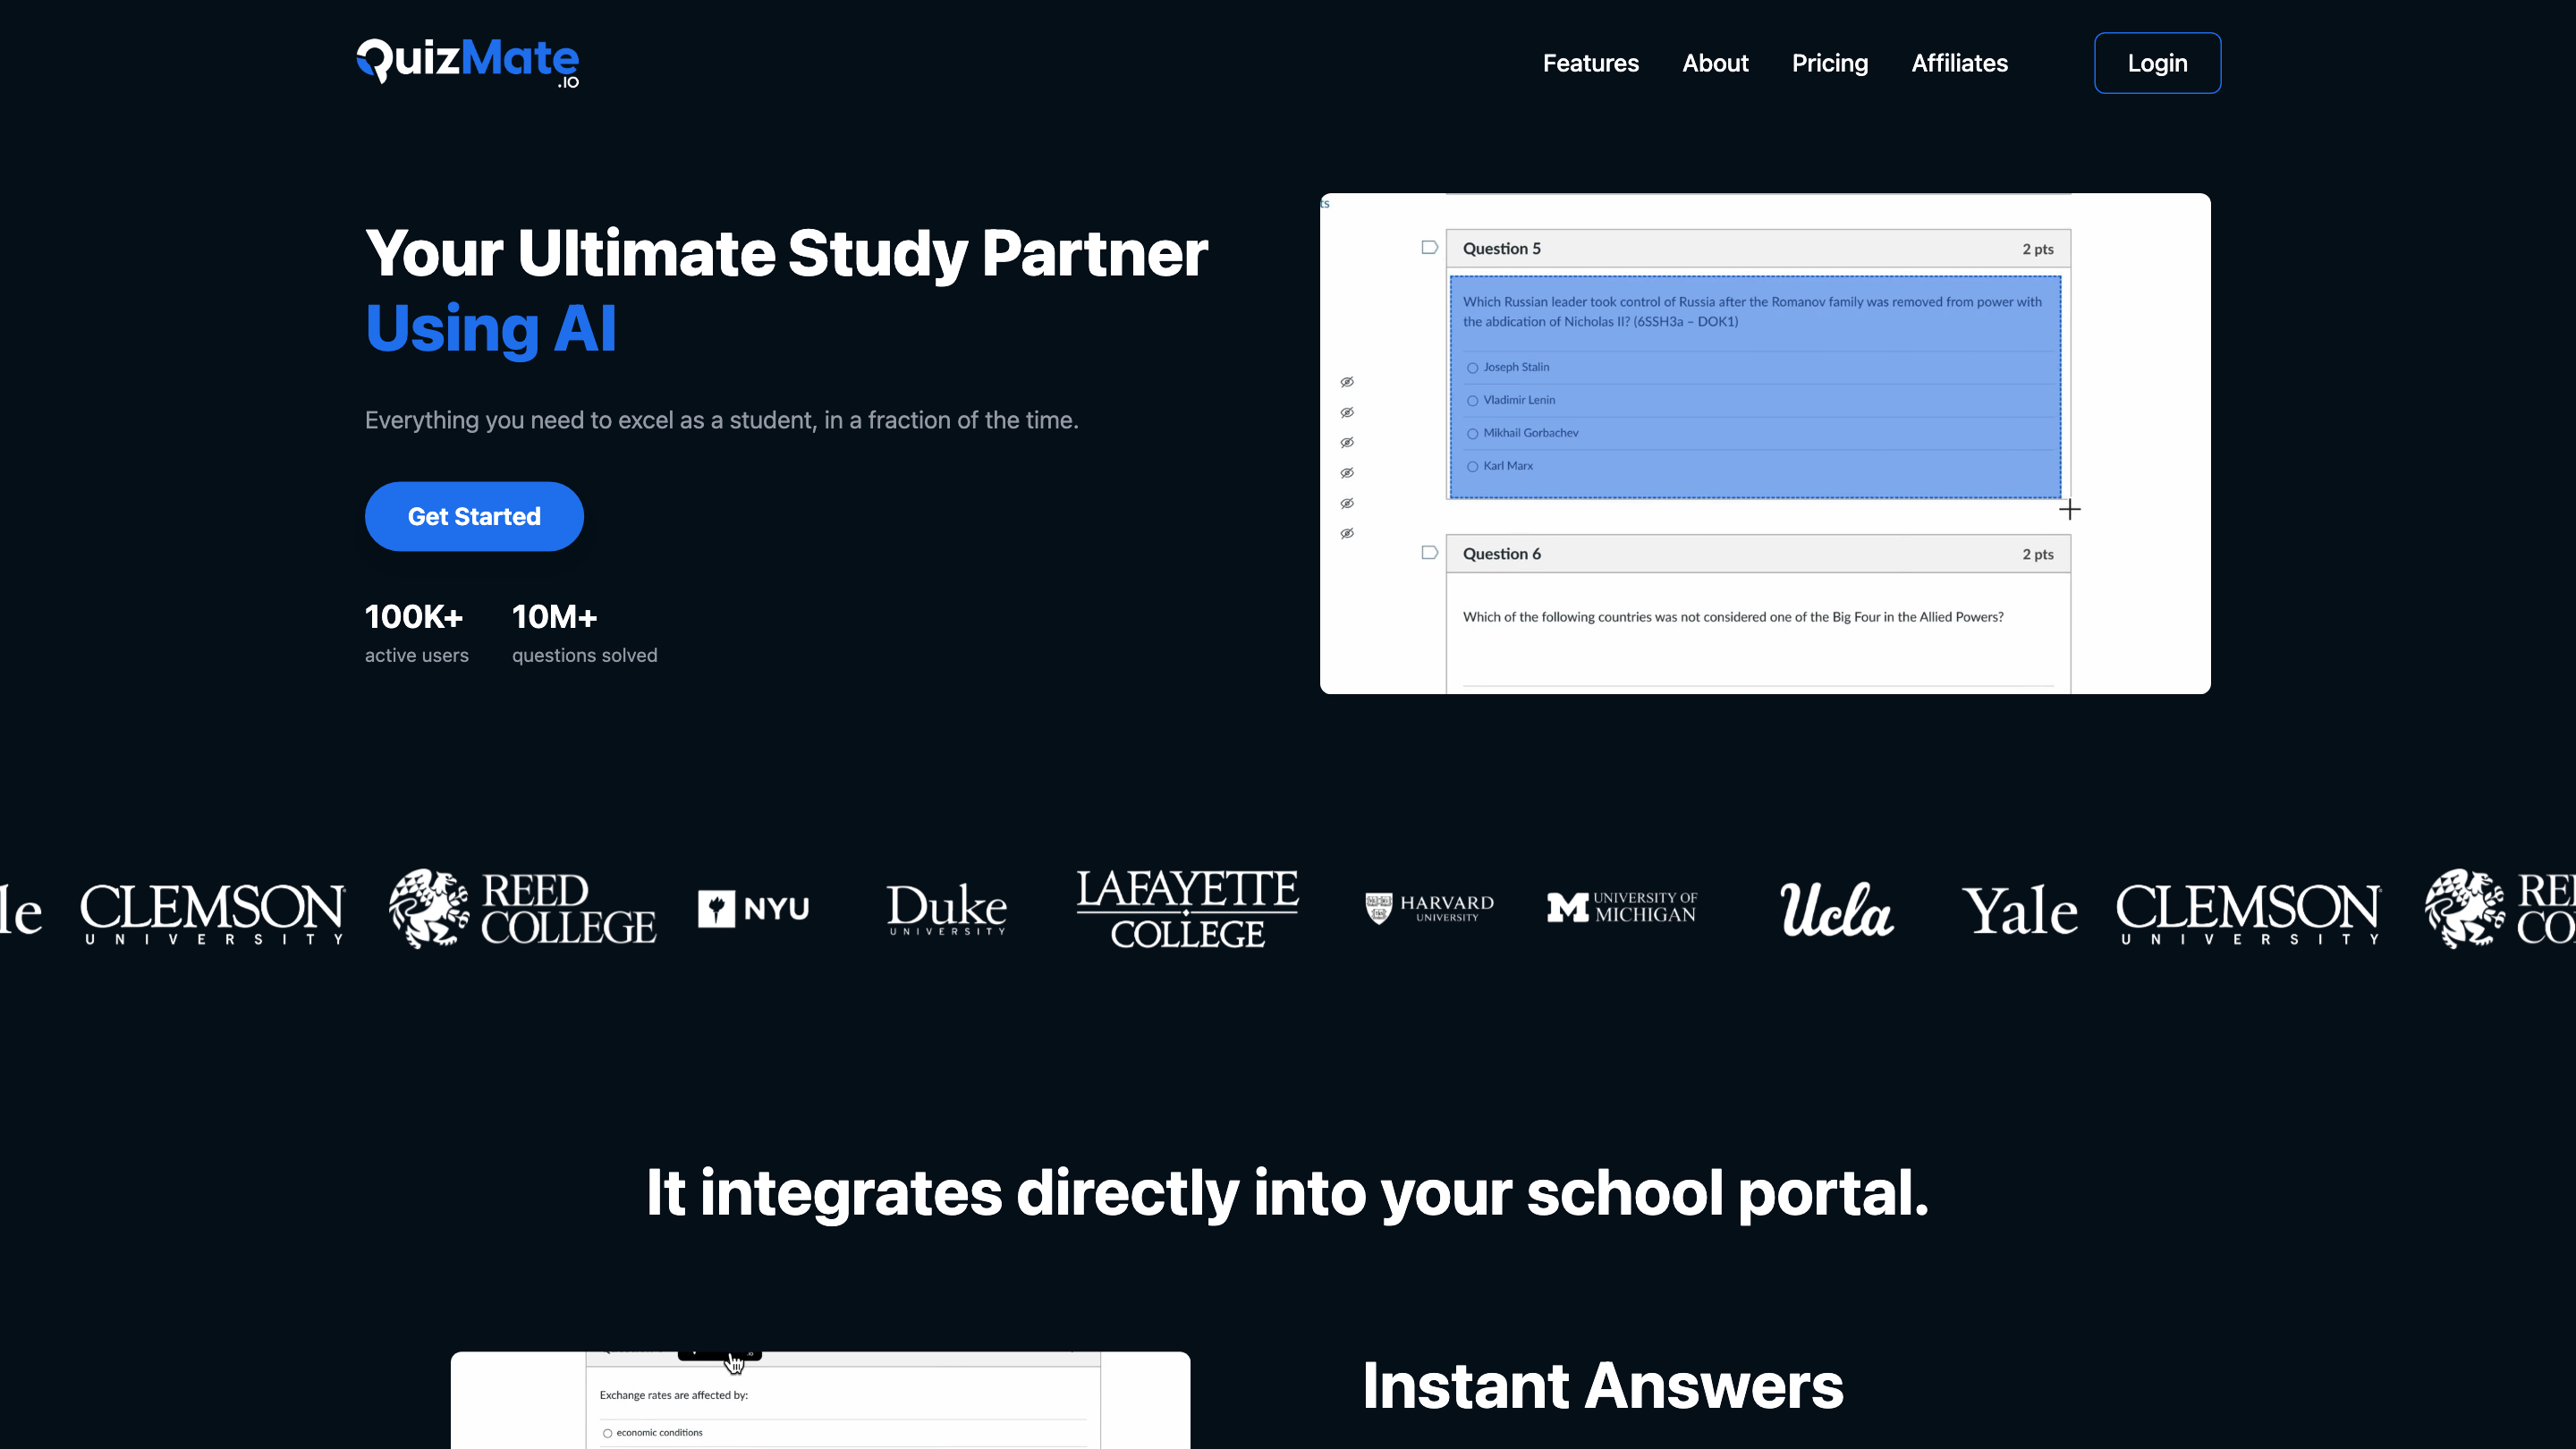Go to the Affiliates page
2576x1449 pixels.
1959,63
